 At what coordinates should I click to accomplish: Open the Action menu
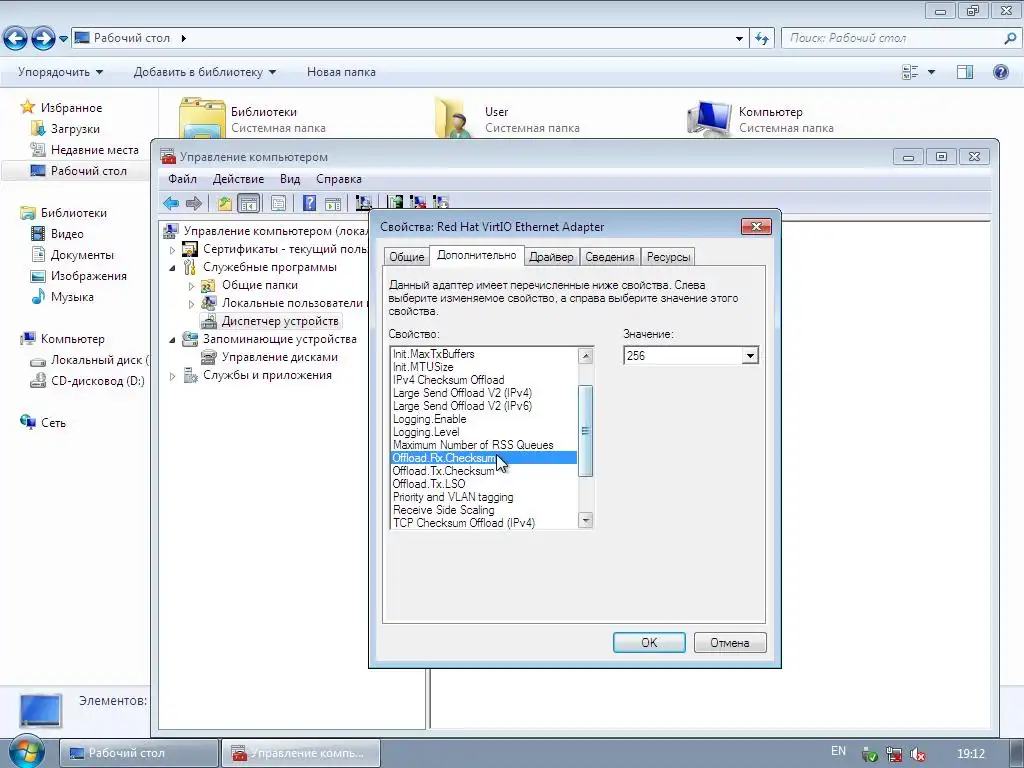click(x=238, y=179)
